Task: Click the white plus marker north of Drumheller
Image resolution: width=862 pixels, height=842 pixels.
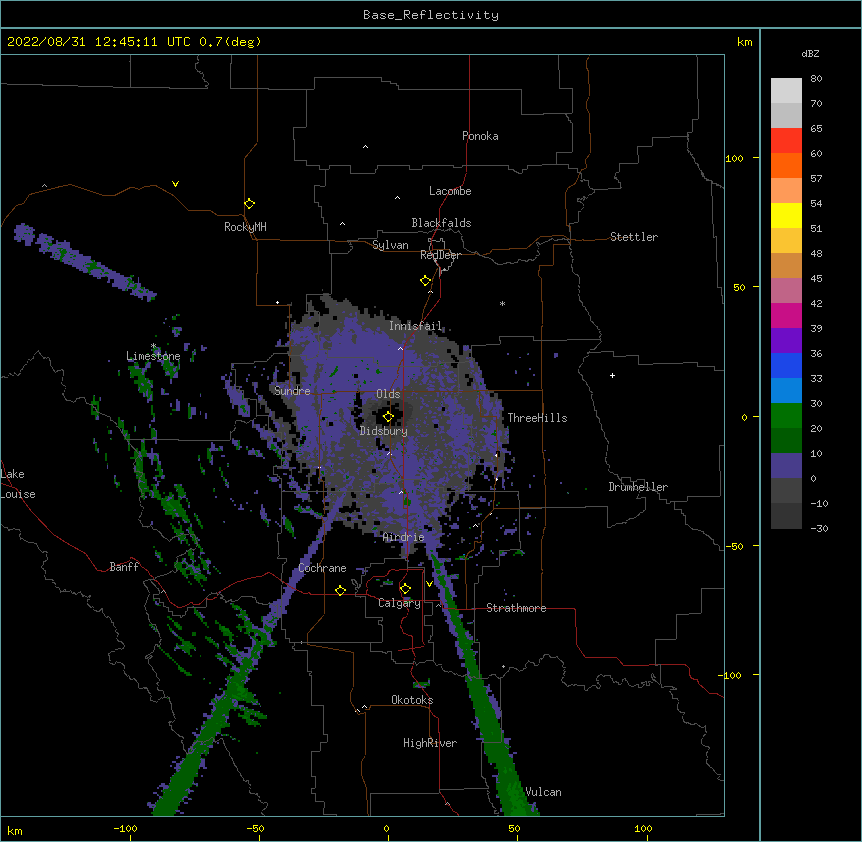Action: [x=612, y=375]
